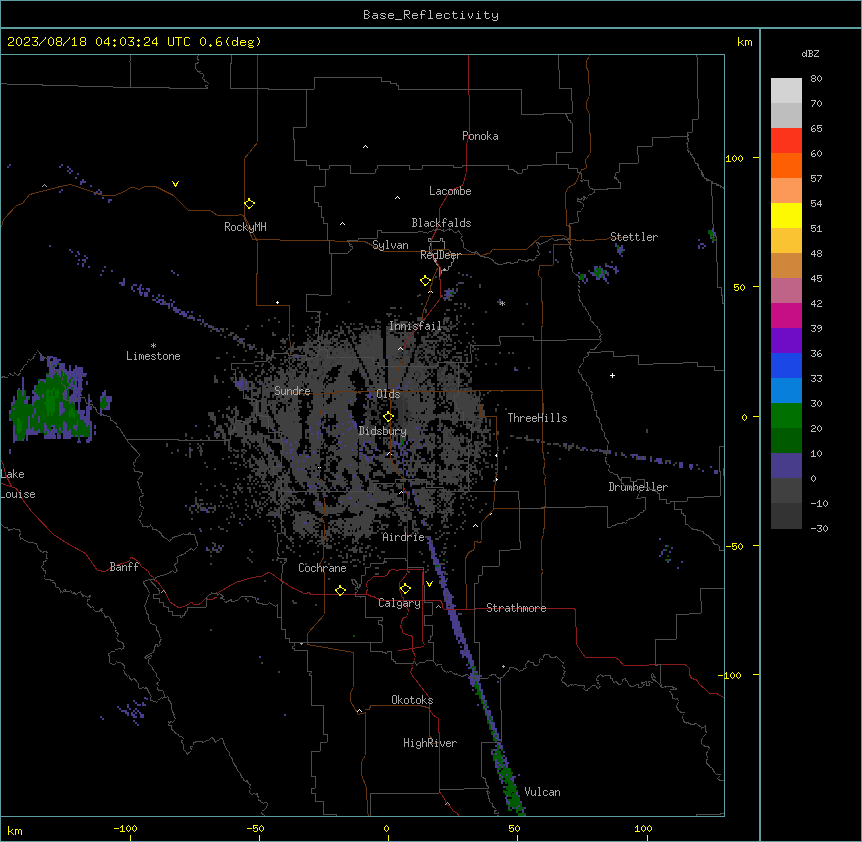This screenshot has height=842, width=862.
Task: Pick the dark blue 36-33 dBZ legend swatch
Action: pyautogui.click(x=786, y=365)
